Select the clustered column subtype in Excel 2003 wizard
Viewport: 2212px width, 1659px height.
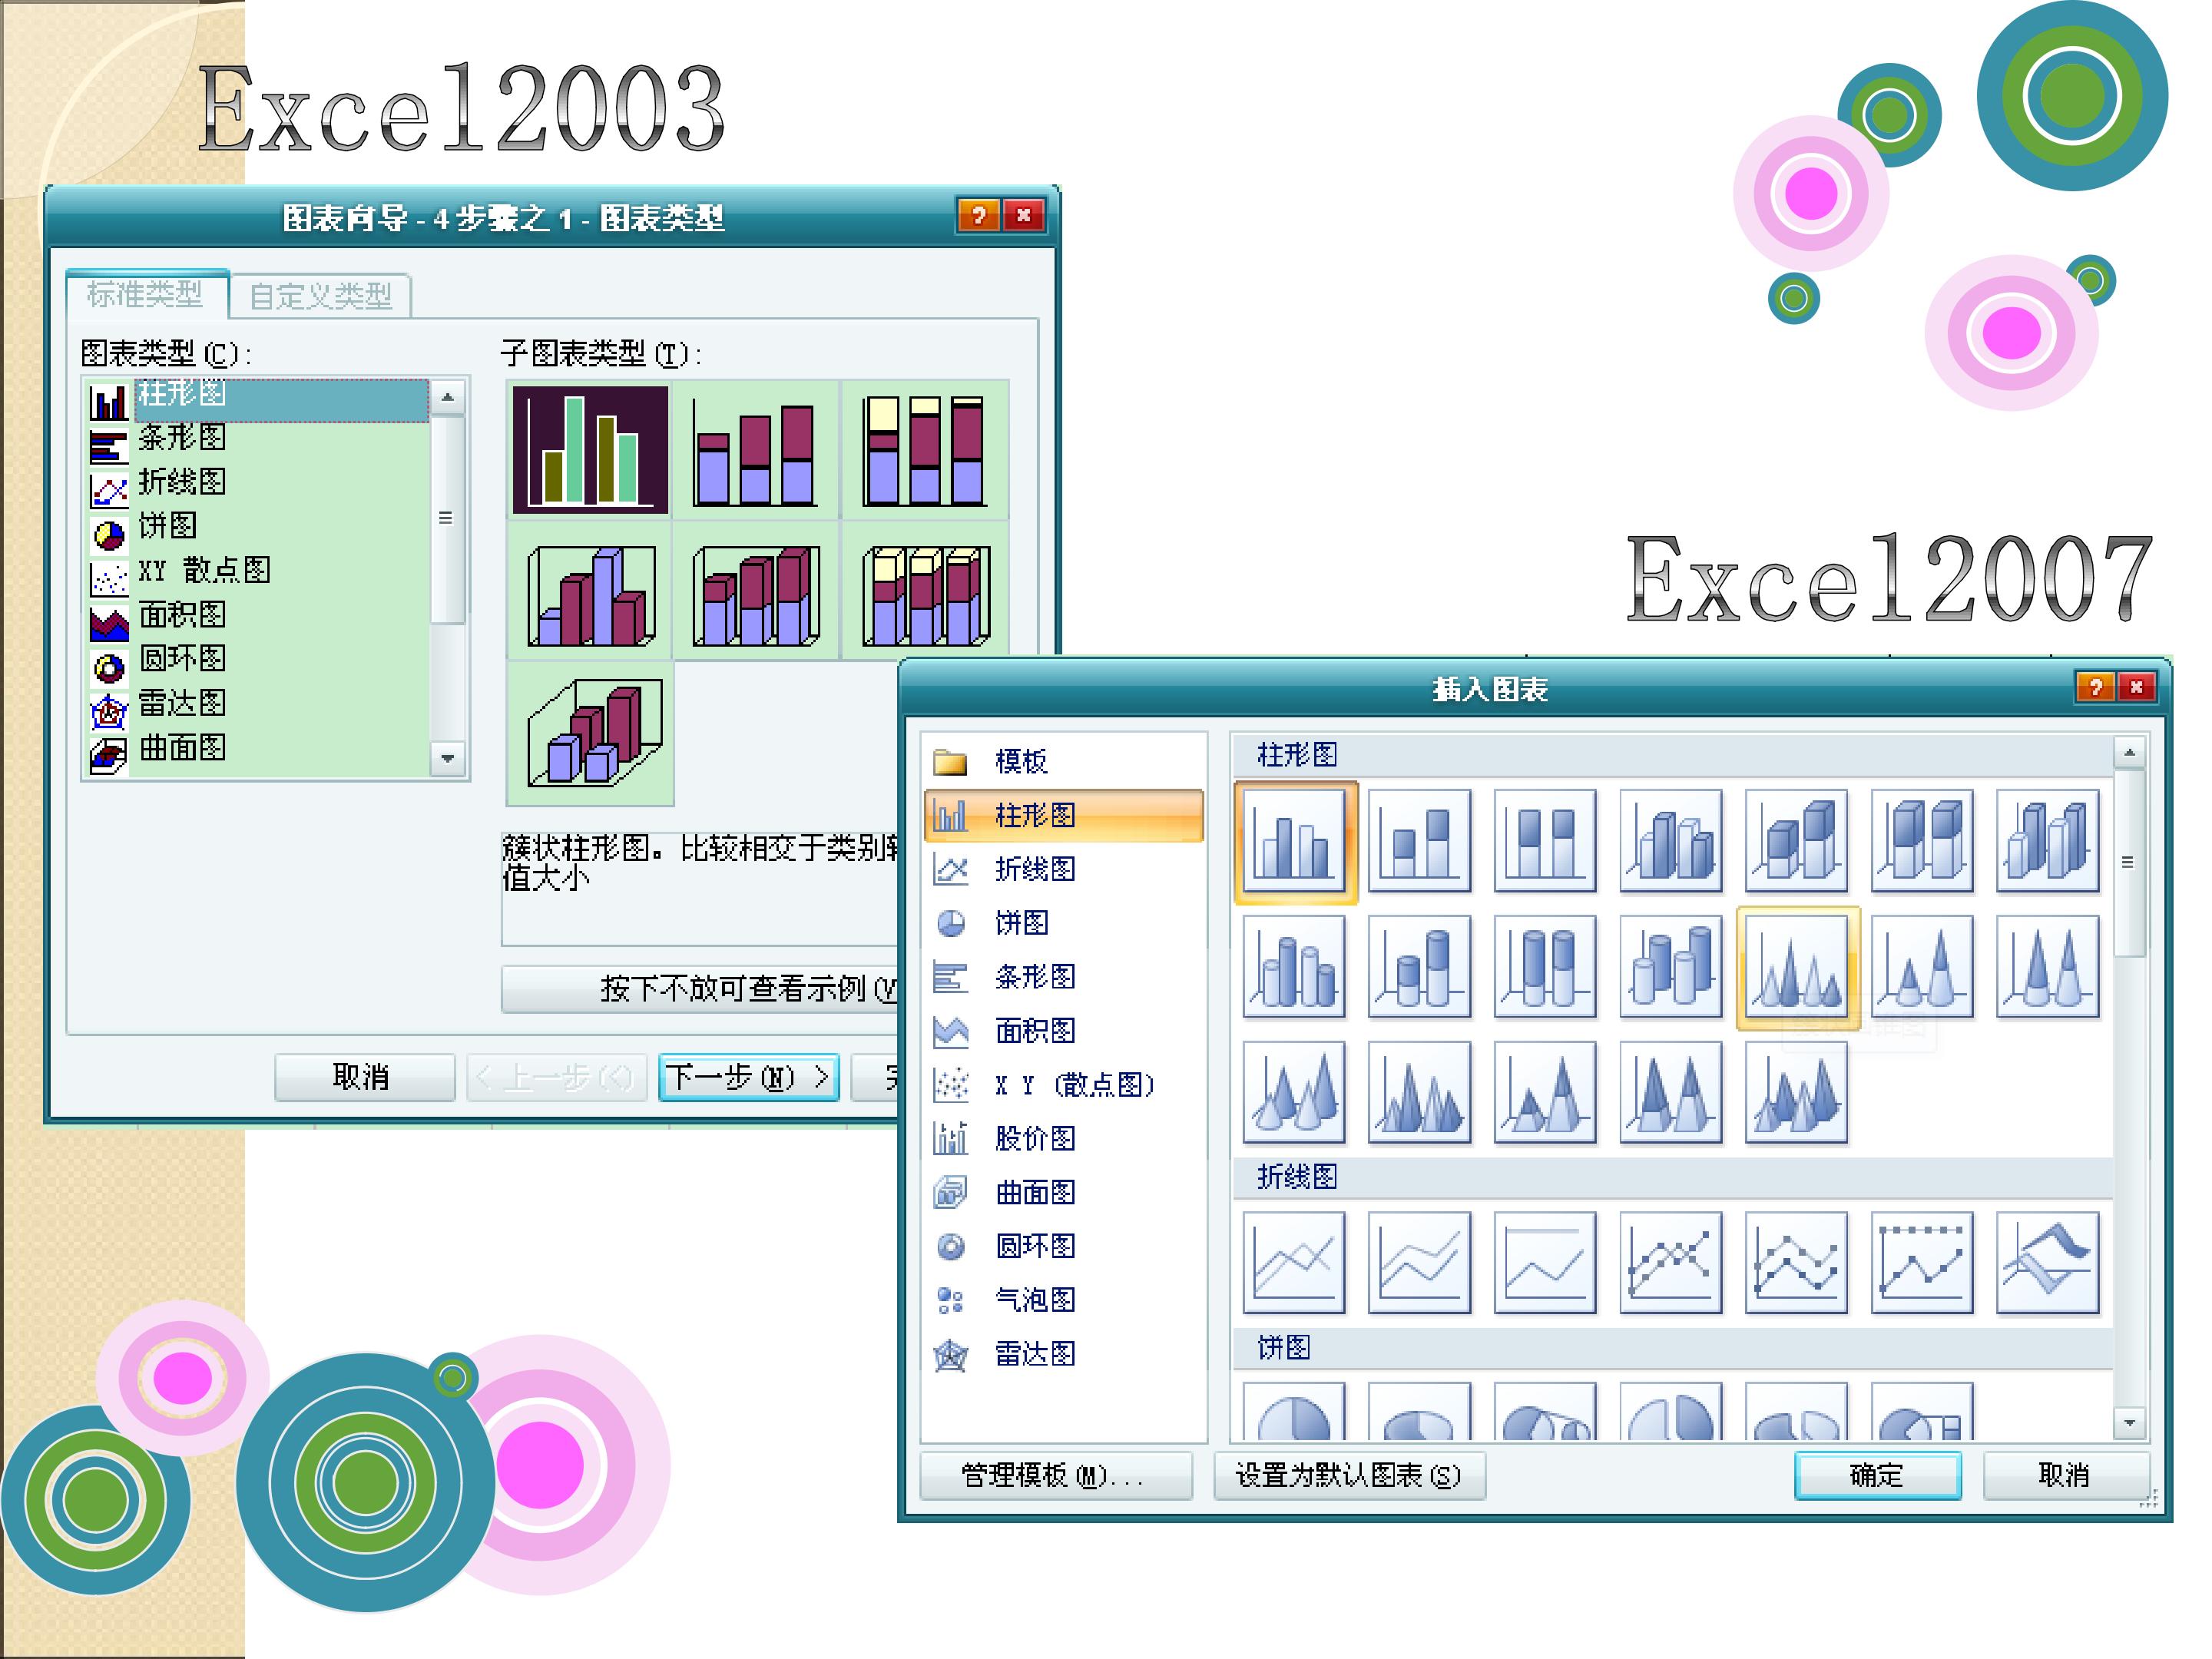pos(590,449)
